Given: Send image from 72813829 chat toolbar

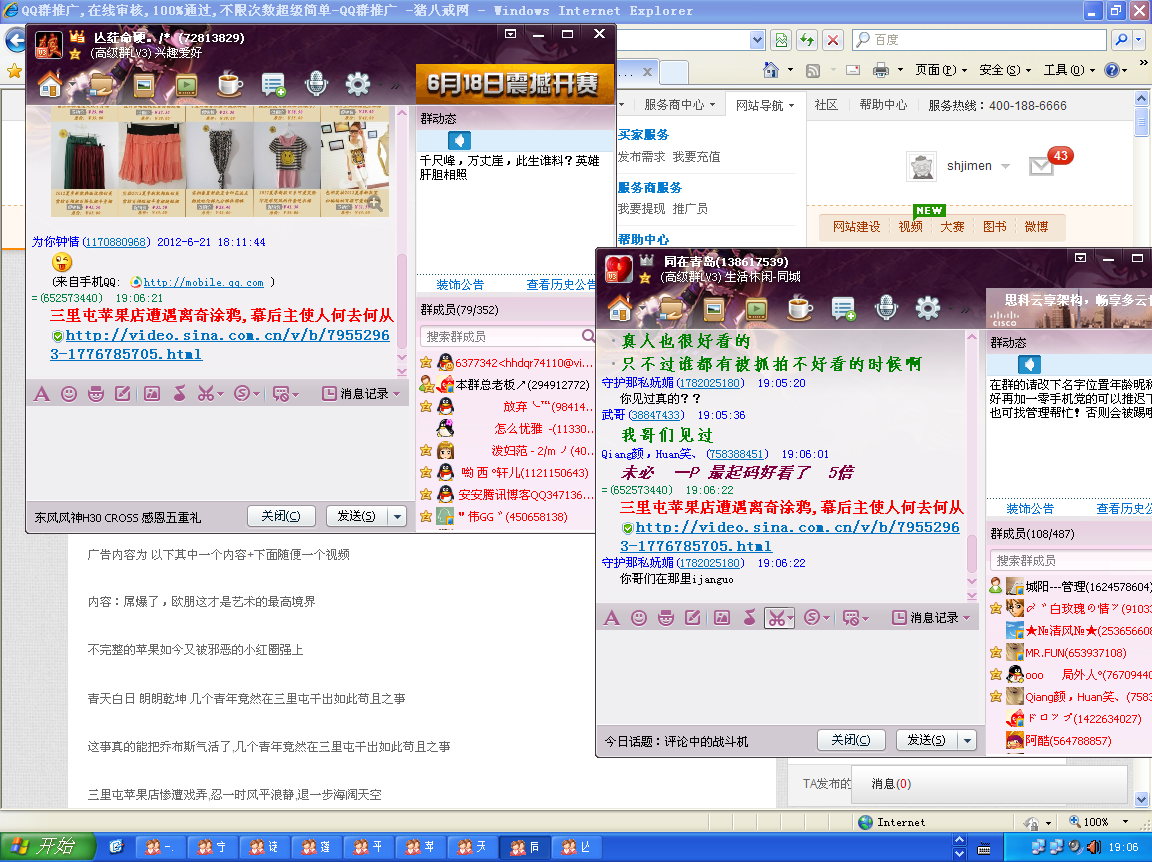Looking at the screenshot, I should [x=152, y=394].
